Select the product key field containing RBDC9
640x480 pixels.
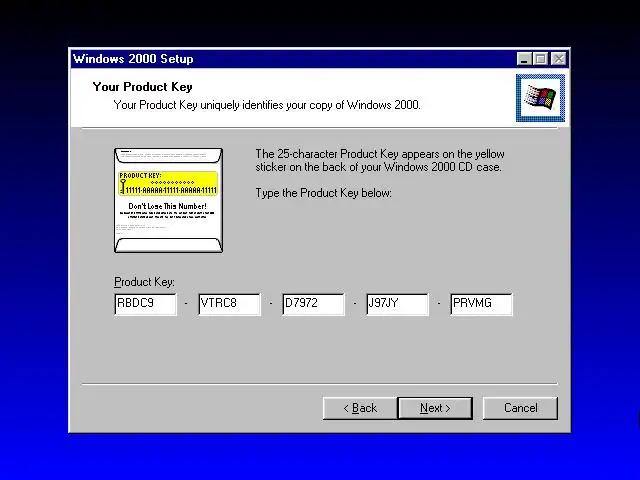click(x=146, y=304)
